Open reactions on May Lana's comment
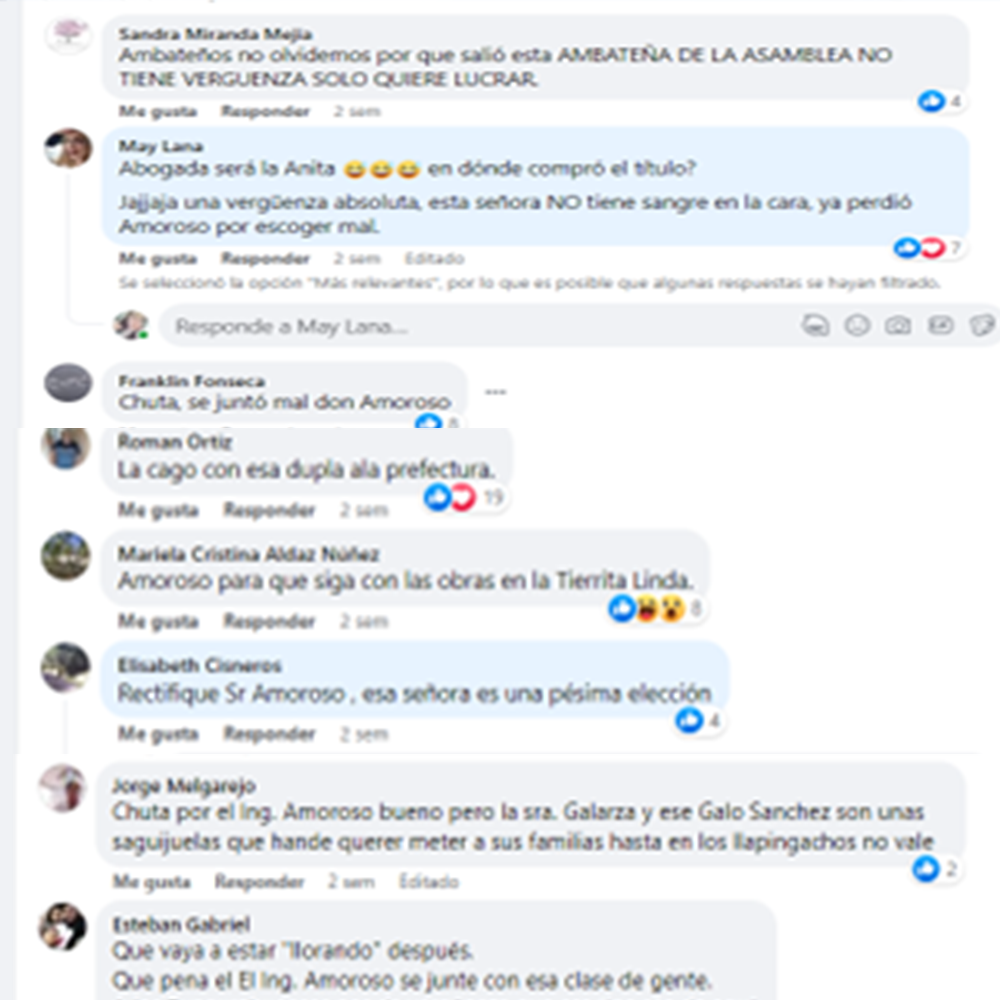1000x1000 pixels. tap(927, 247)
